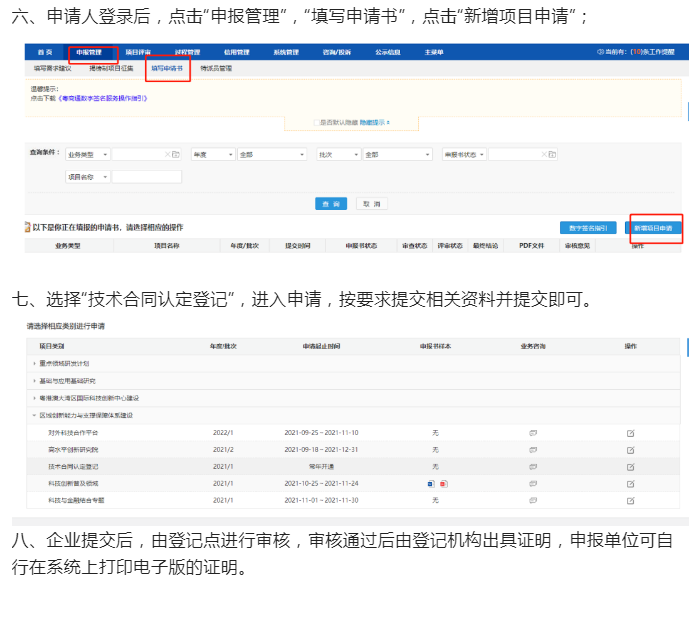Open business consultation icon for 科技与金融结合专题

click(x=533, y=500)
